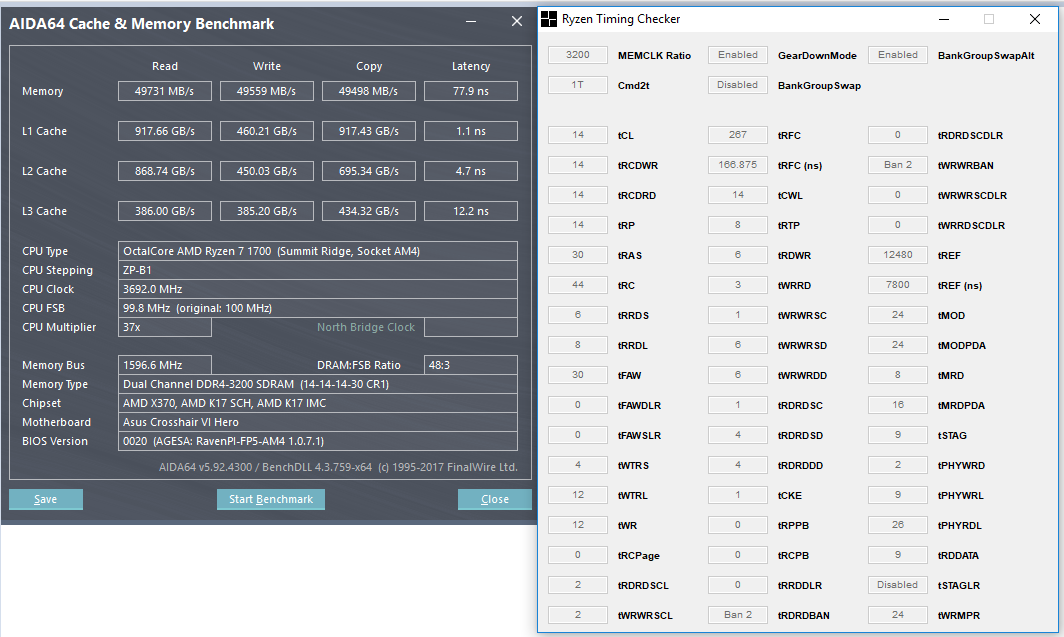Screen dimensions: 1064x637
Task: Click Memory Bus value 1596.6 MHz
Action: 165,365
